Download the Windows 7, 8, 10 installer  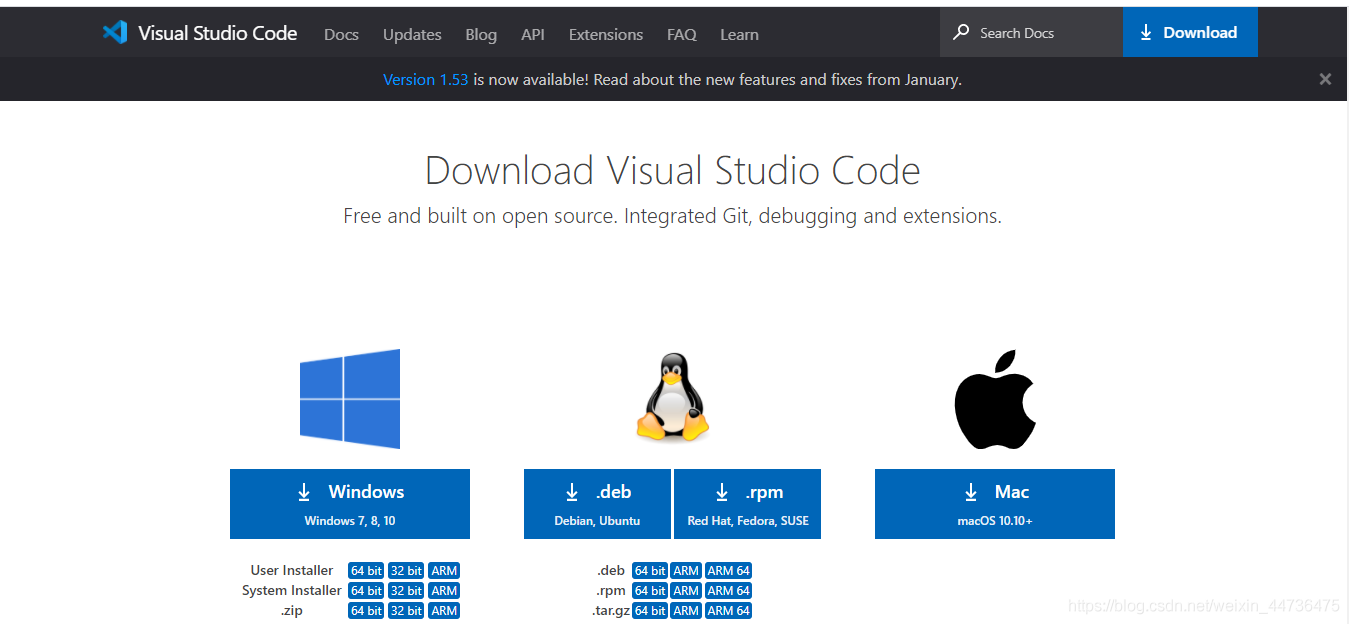(350, 504)
